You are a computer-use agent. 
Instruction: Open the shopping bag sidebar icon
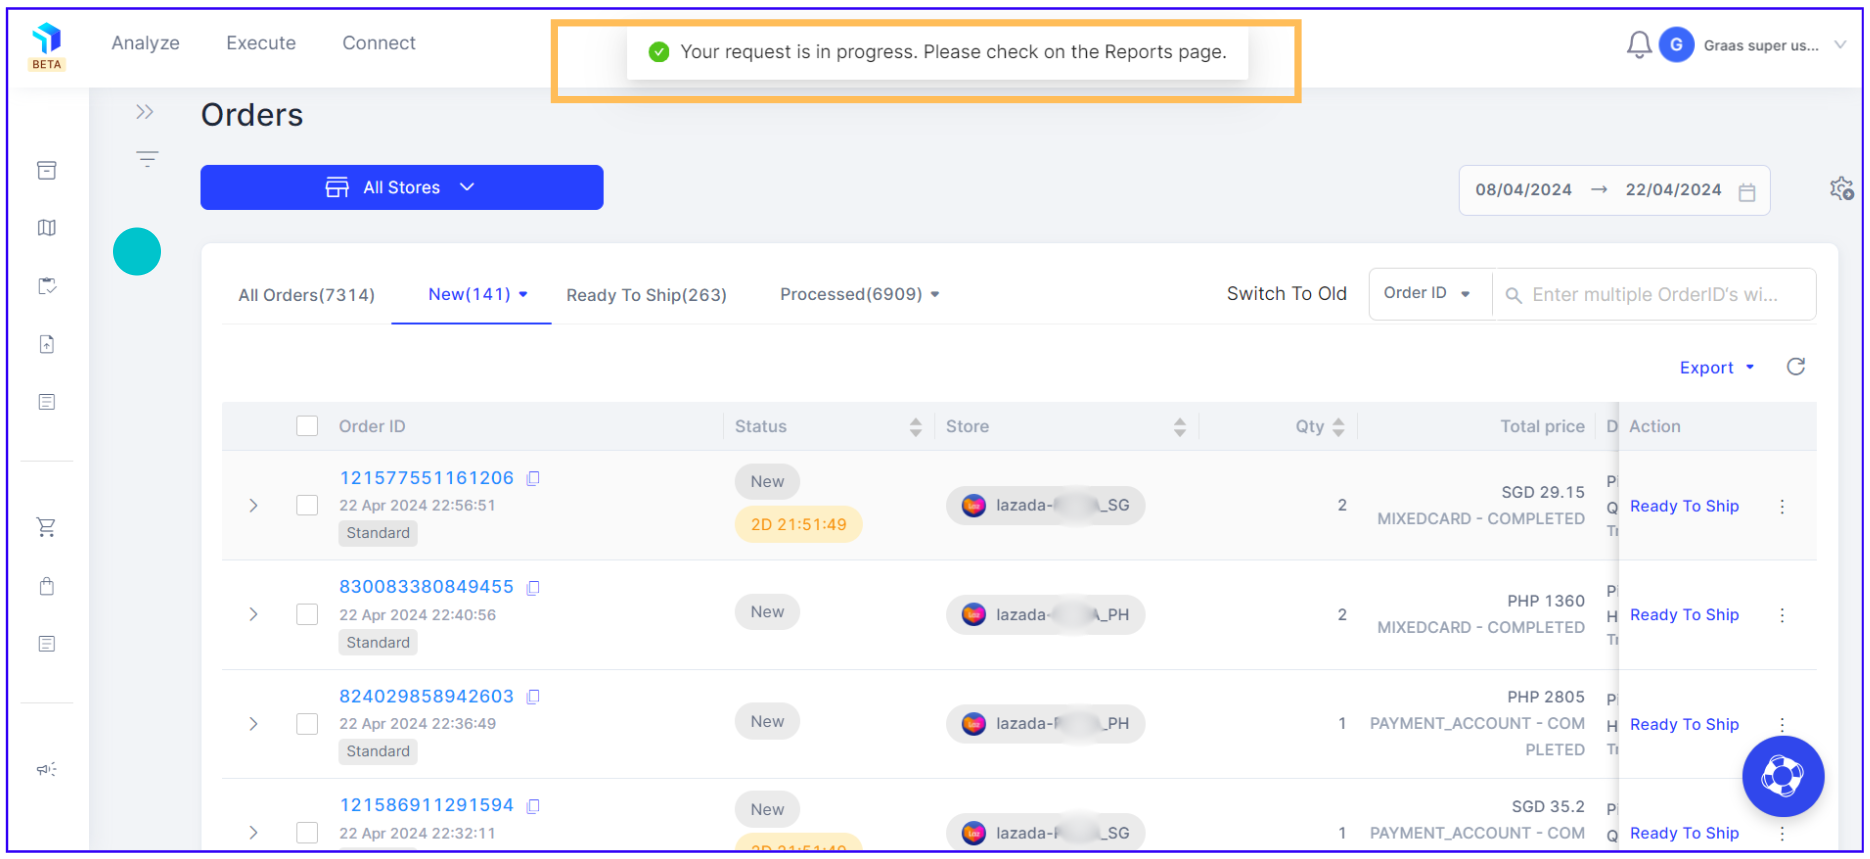47,586
